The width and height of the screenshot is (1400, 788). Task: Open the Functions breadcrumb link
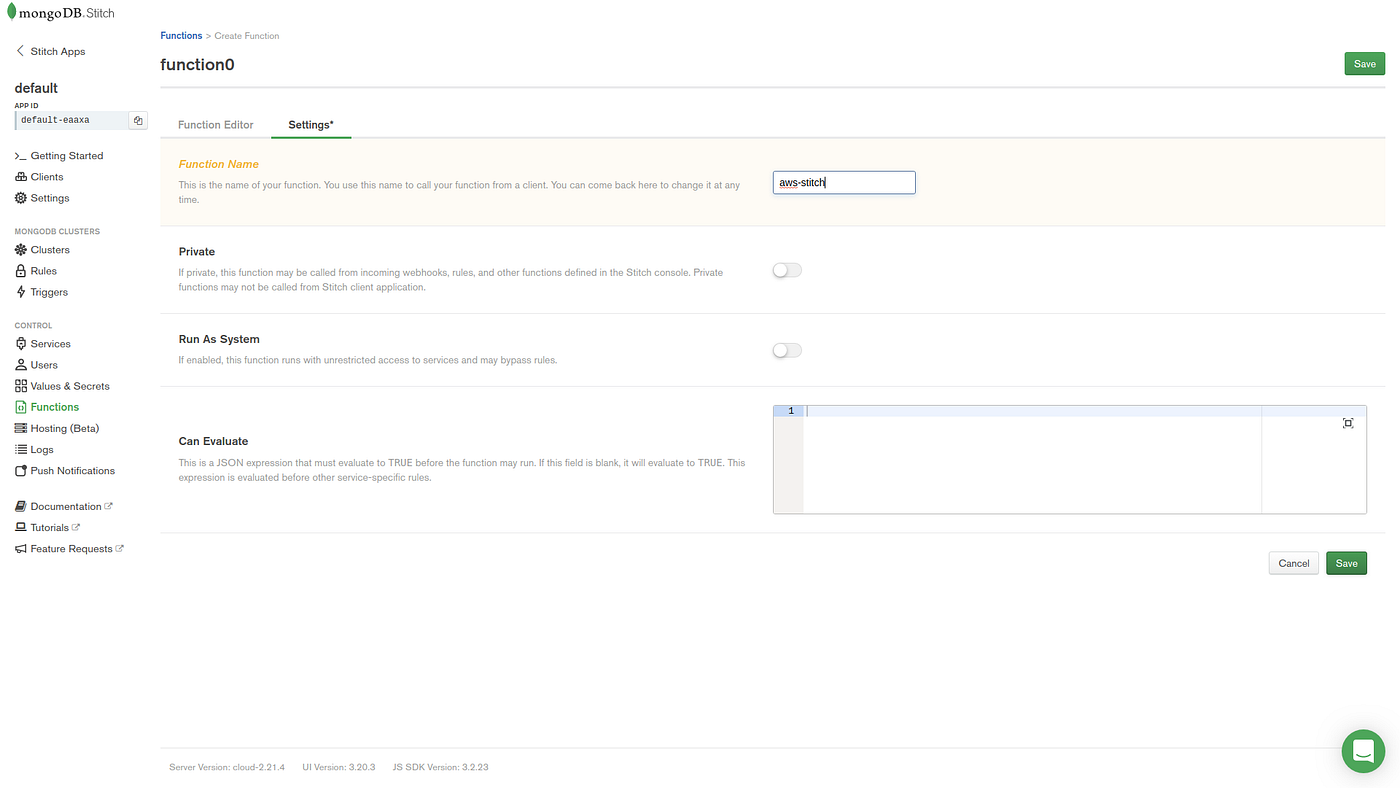181,33
